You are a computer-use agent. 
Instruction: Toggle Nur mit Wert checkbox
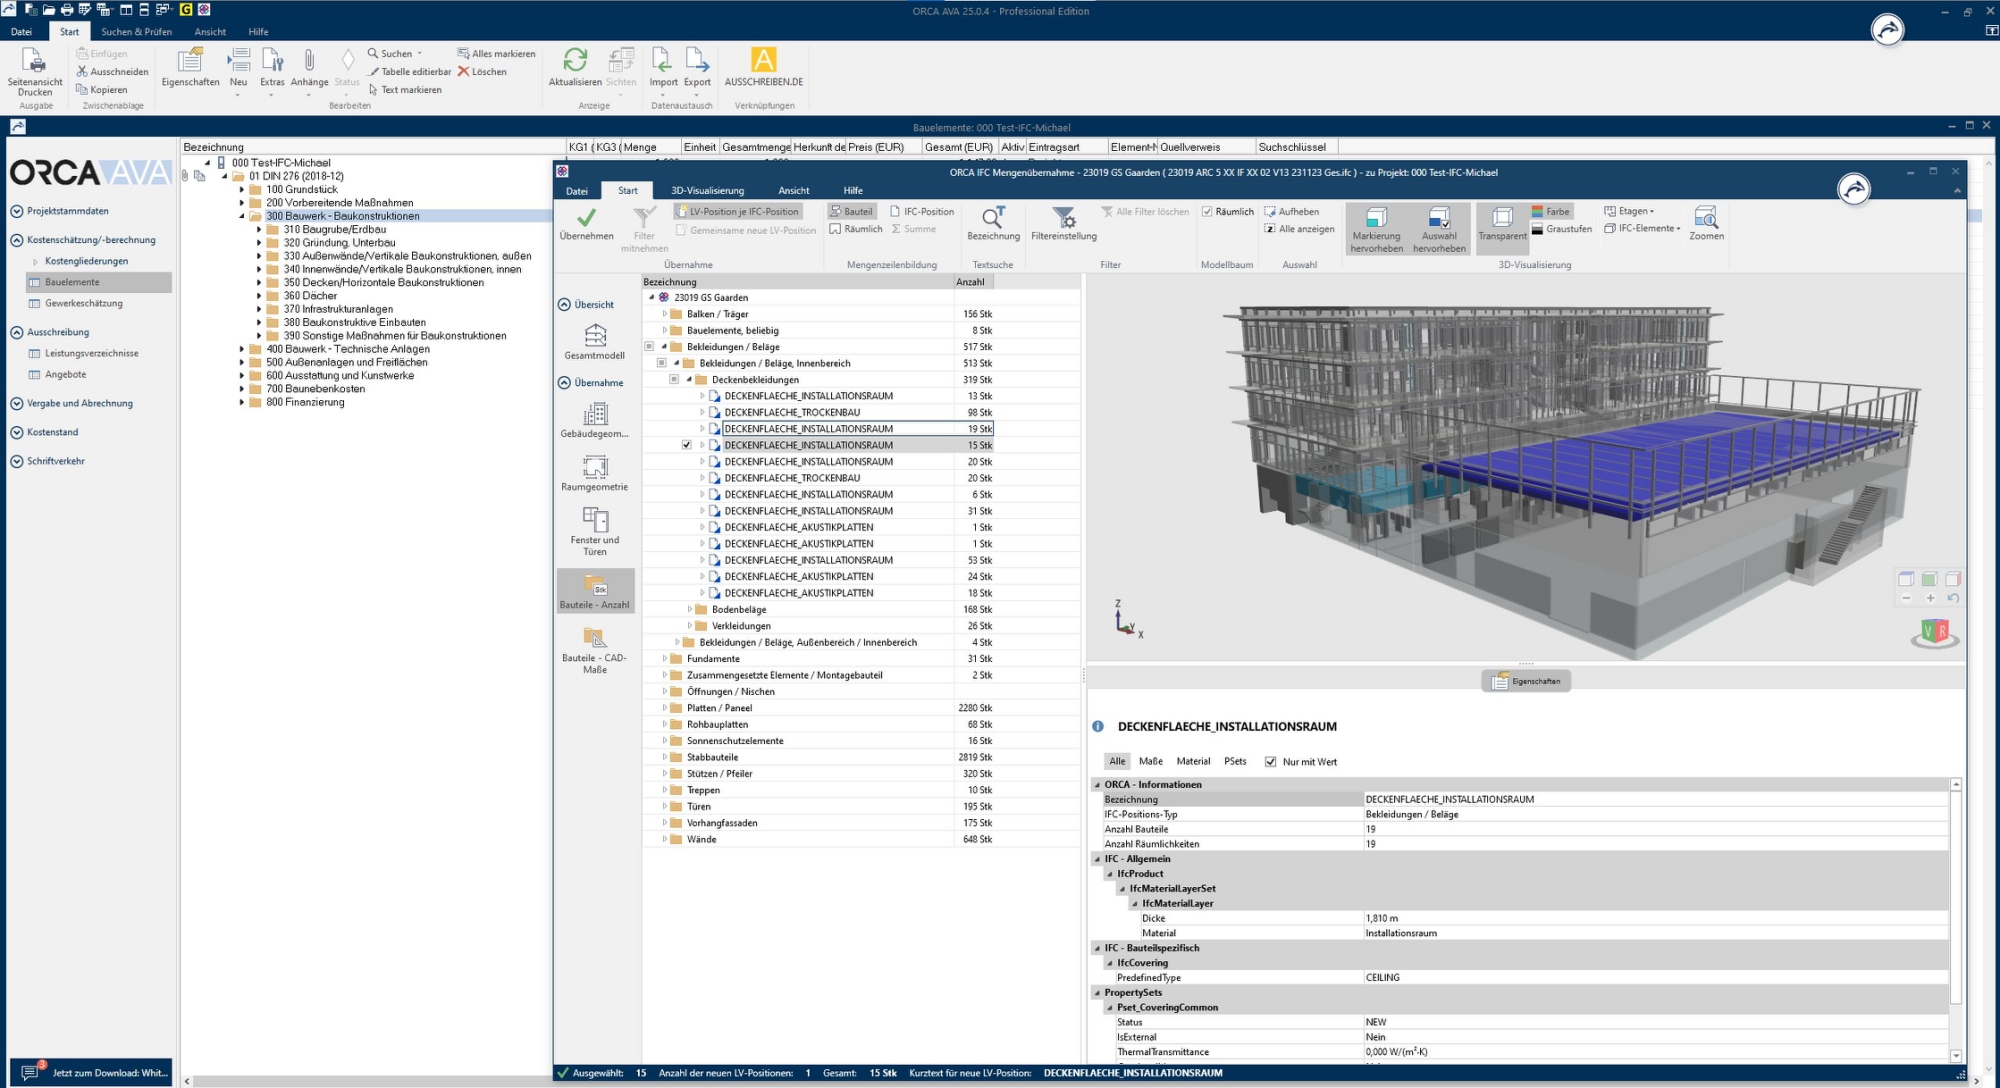pos(1270,762)
